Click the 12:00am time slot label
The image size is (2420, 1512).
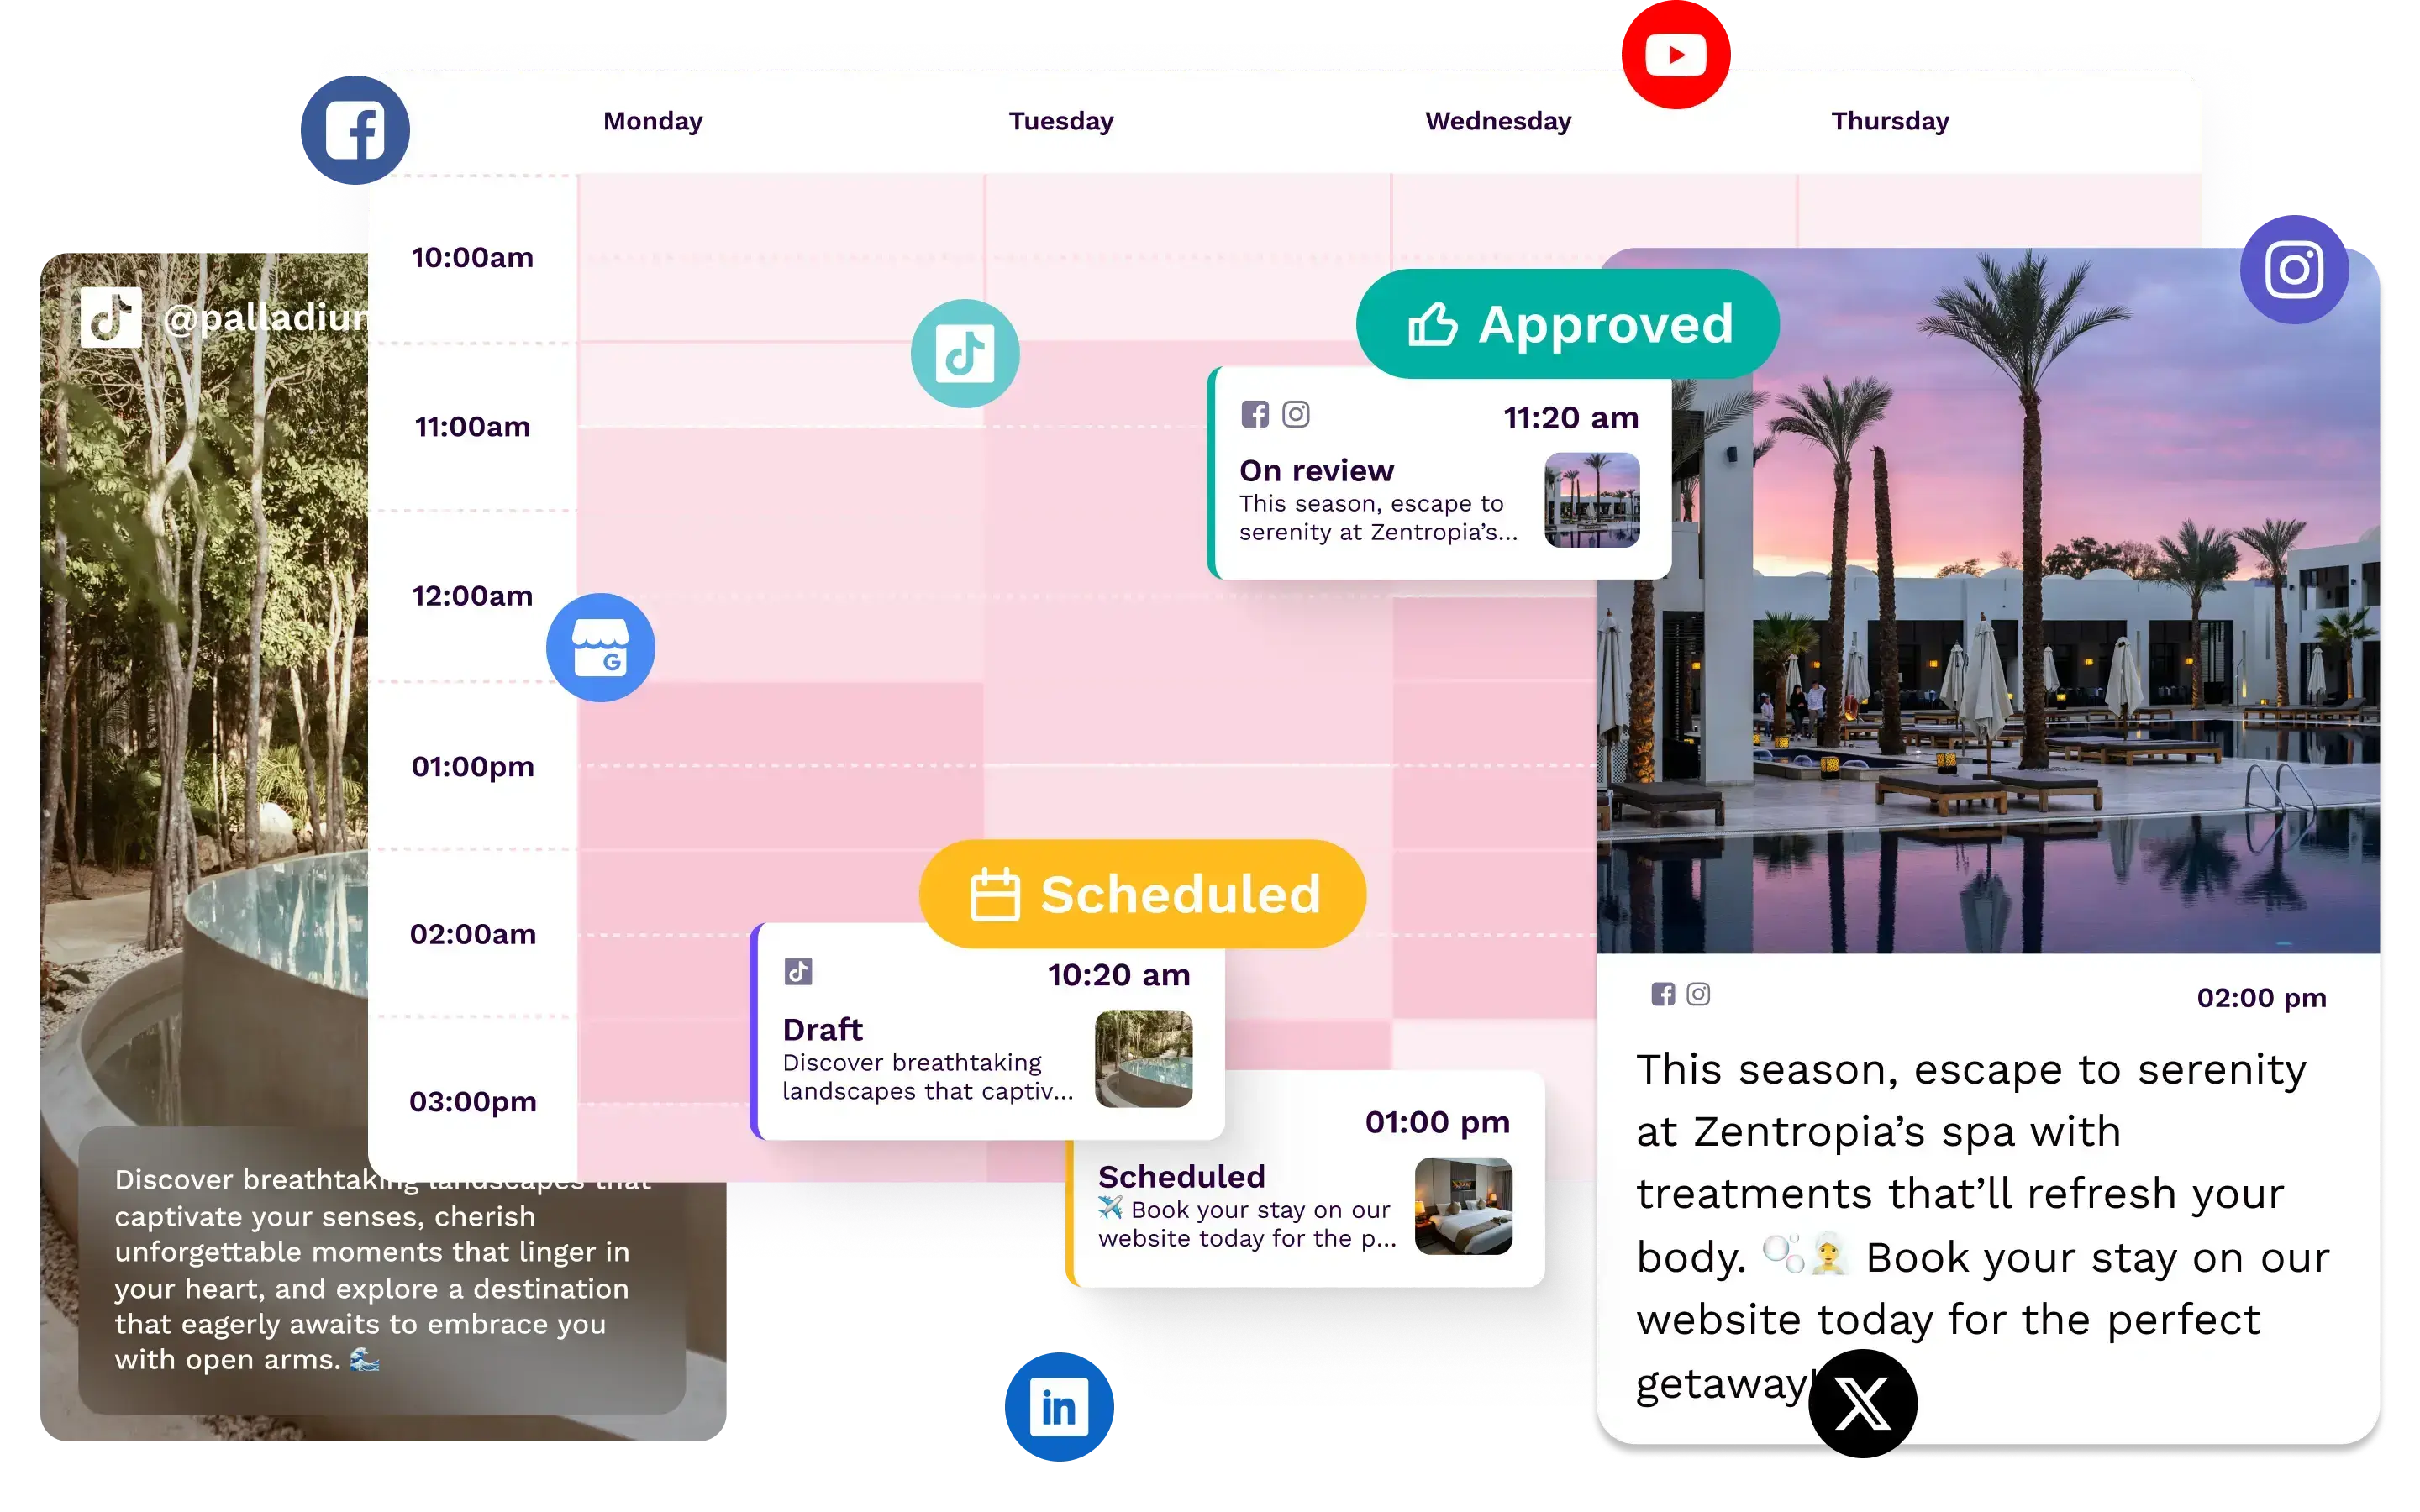tap(473, 596)
